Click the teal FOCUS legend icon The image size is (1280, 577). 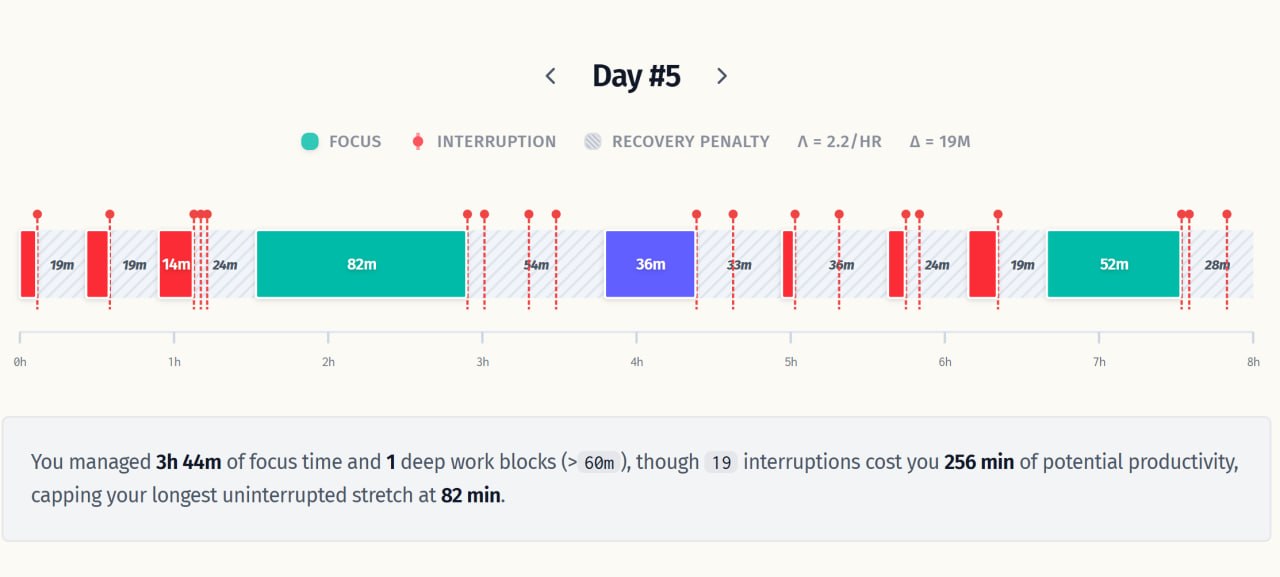[310, 142]
